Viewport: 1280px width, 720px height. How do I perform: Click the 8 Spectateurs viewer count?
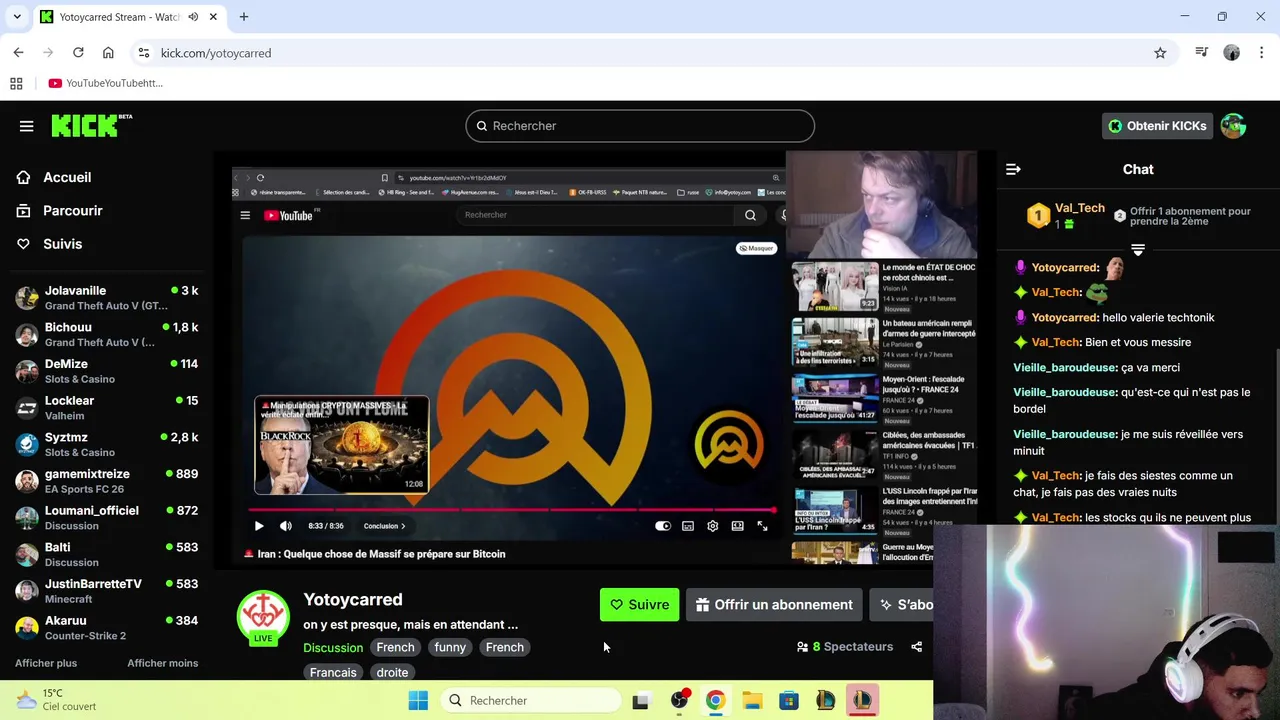click(x=845, y=647)
